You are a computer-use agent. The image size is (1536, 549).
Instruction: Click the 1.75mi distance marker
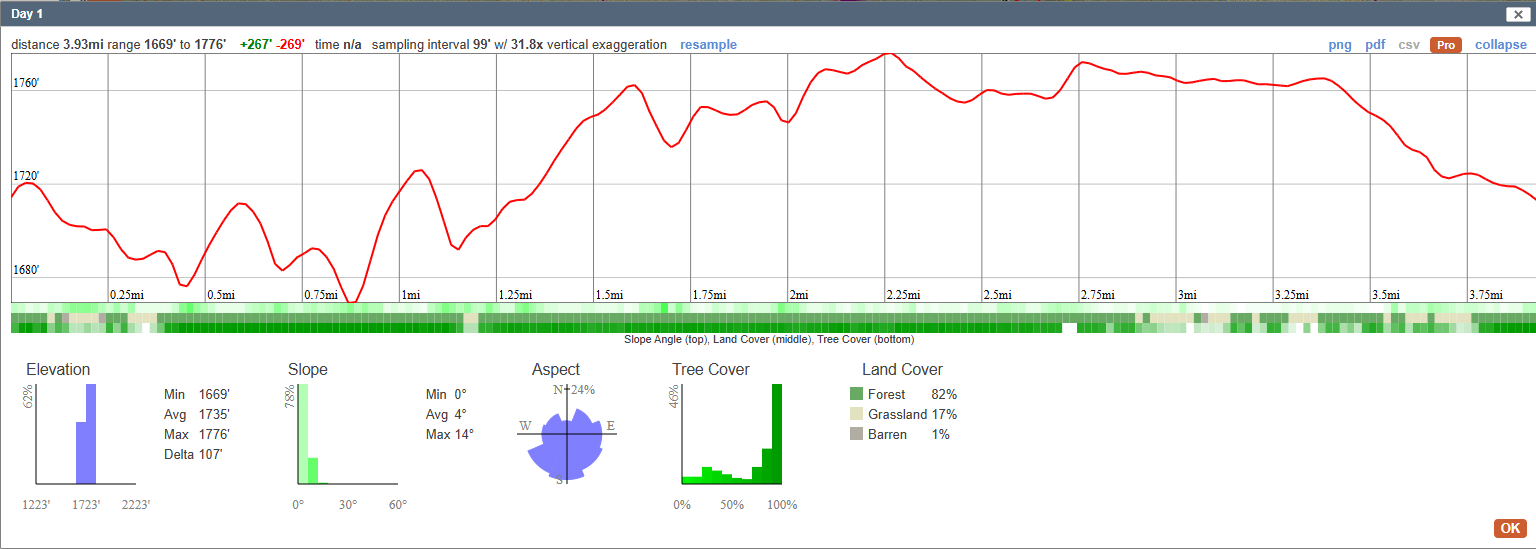709,295
